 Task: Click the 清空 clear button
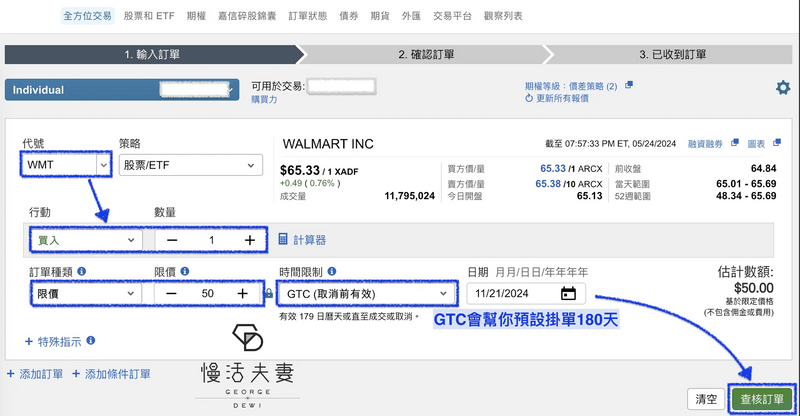coord(706,399)
